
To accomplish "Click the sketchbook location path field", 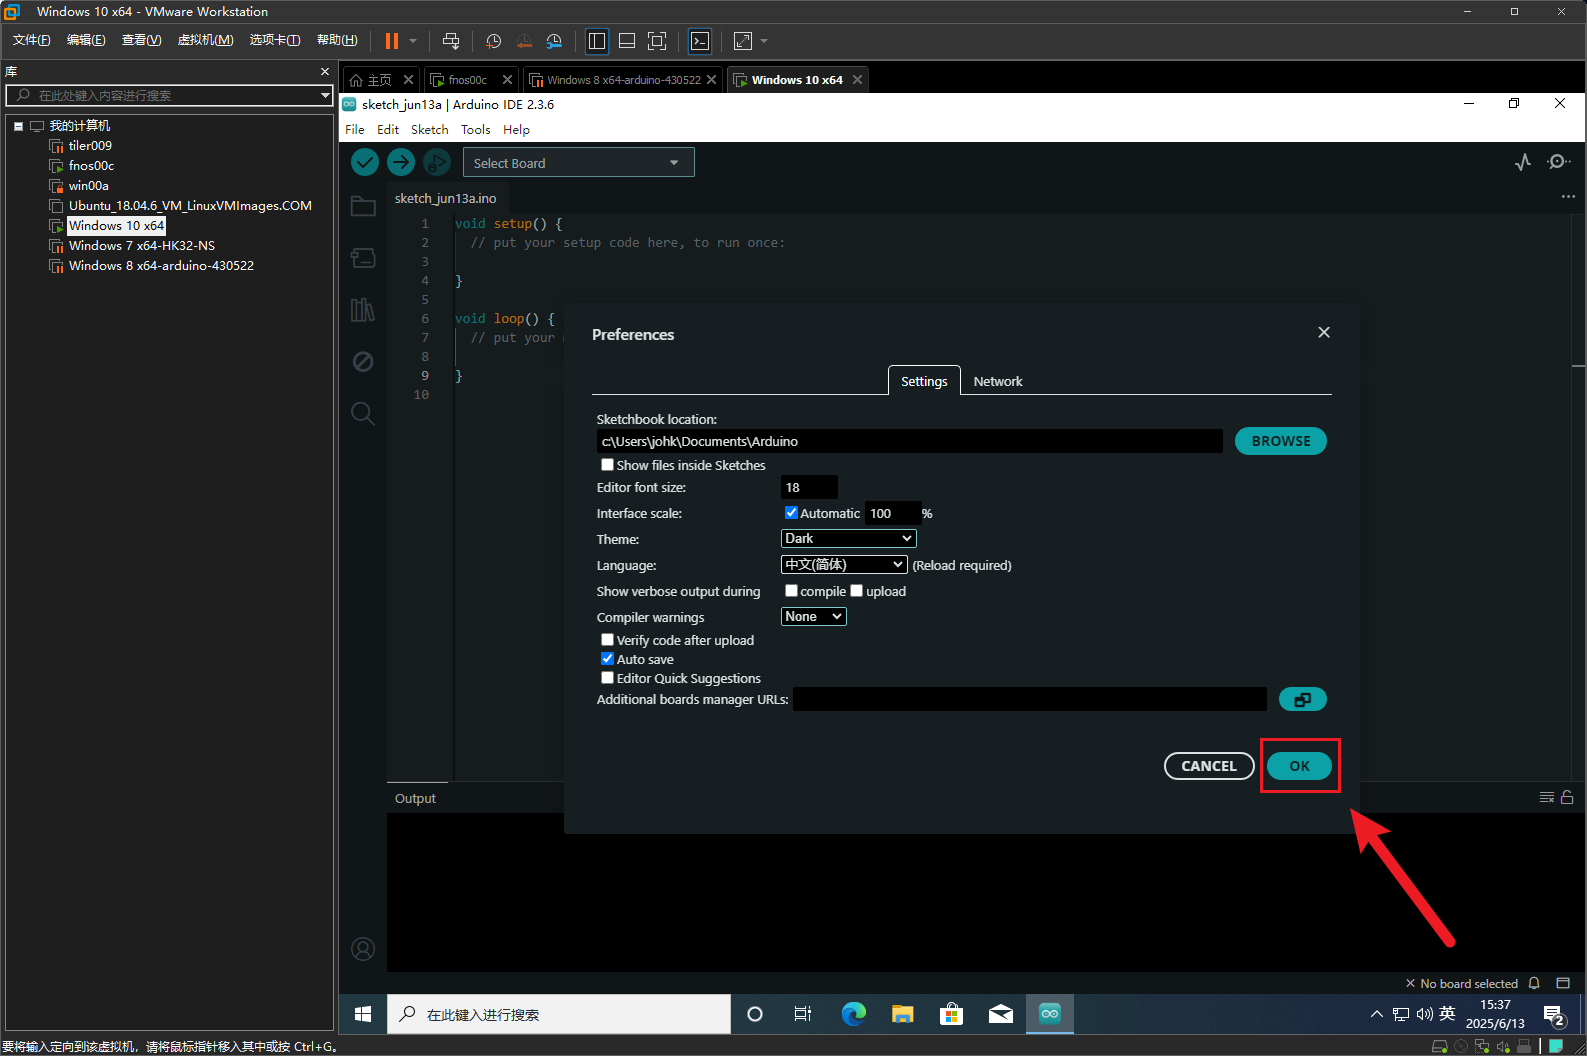I will [909, 441].
